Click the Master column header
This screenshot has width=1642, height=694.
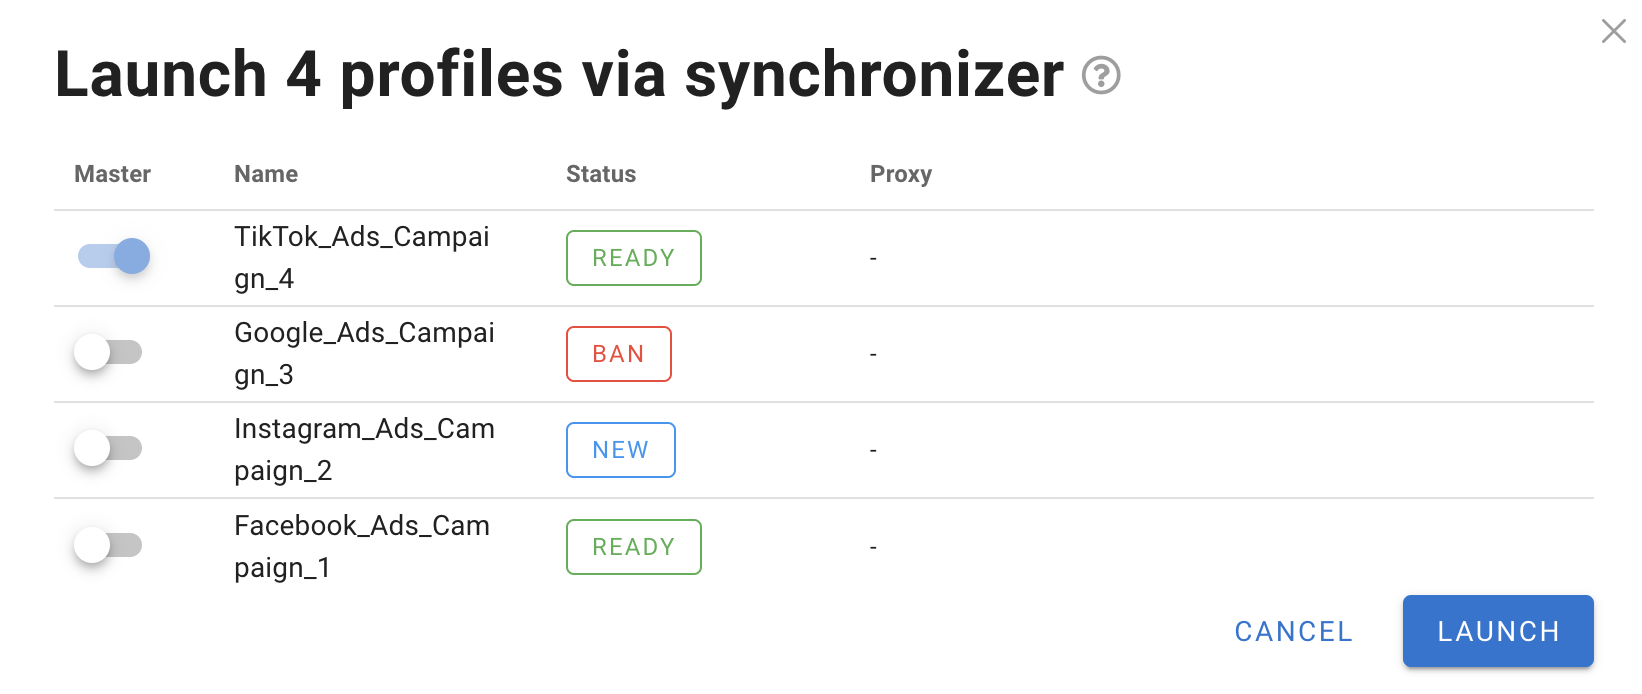point(112,174)
